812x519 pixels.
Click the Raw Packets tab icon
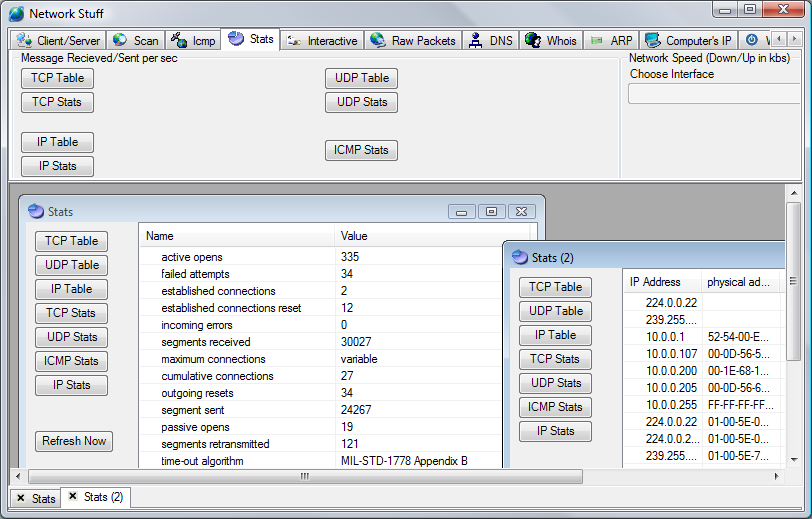[378, 40]
